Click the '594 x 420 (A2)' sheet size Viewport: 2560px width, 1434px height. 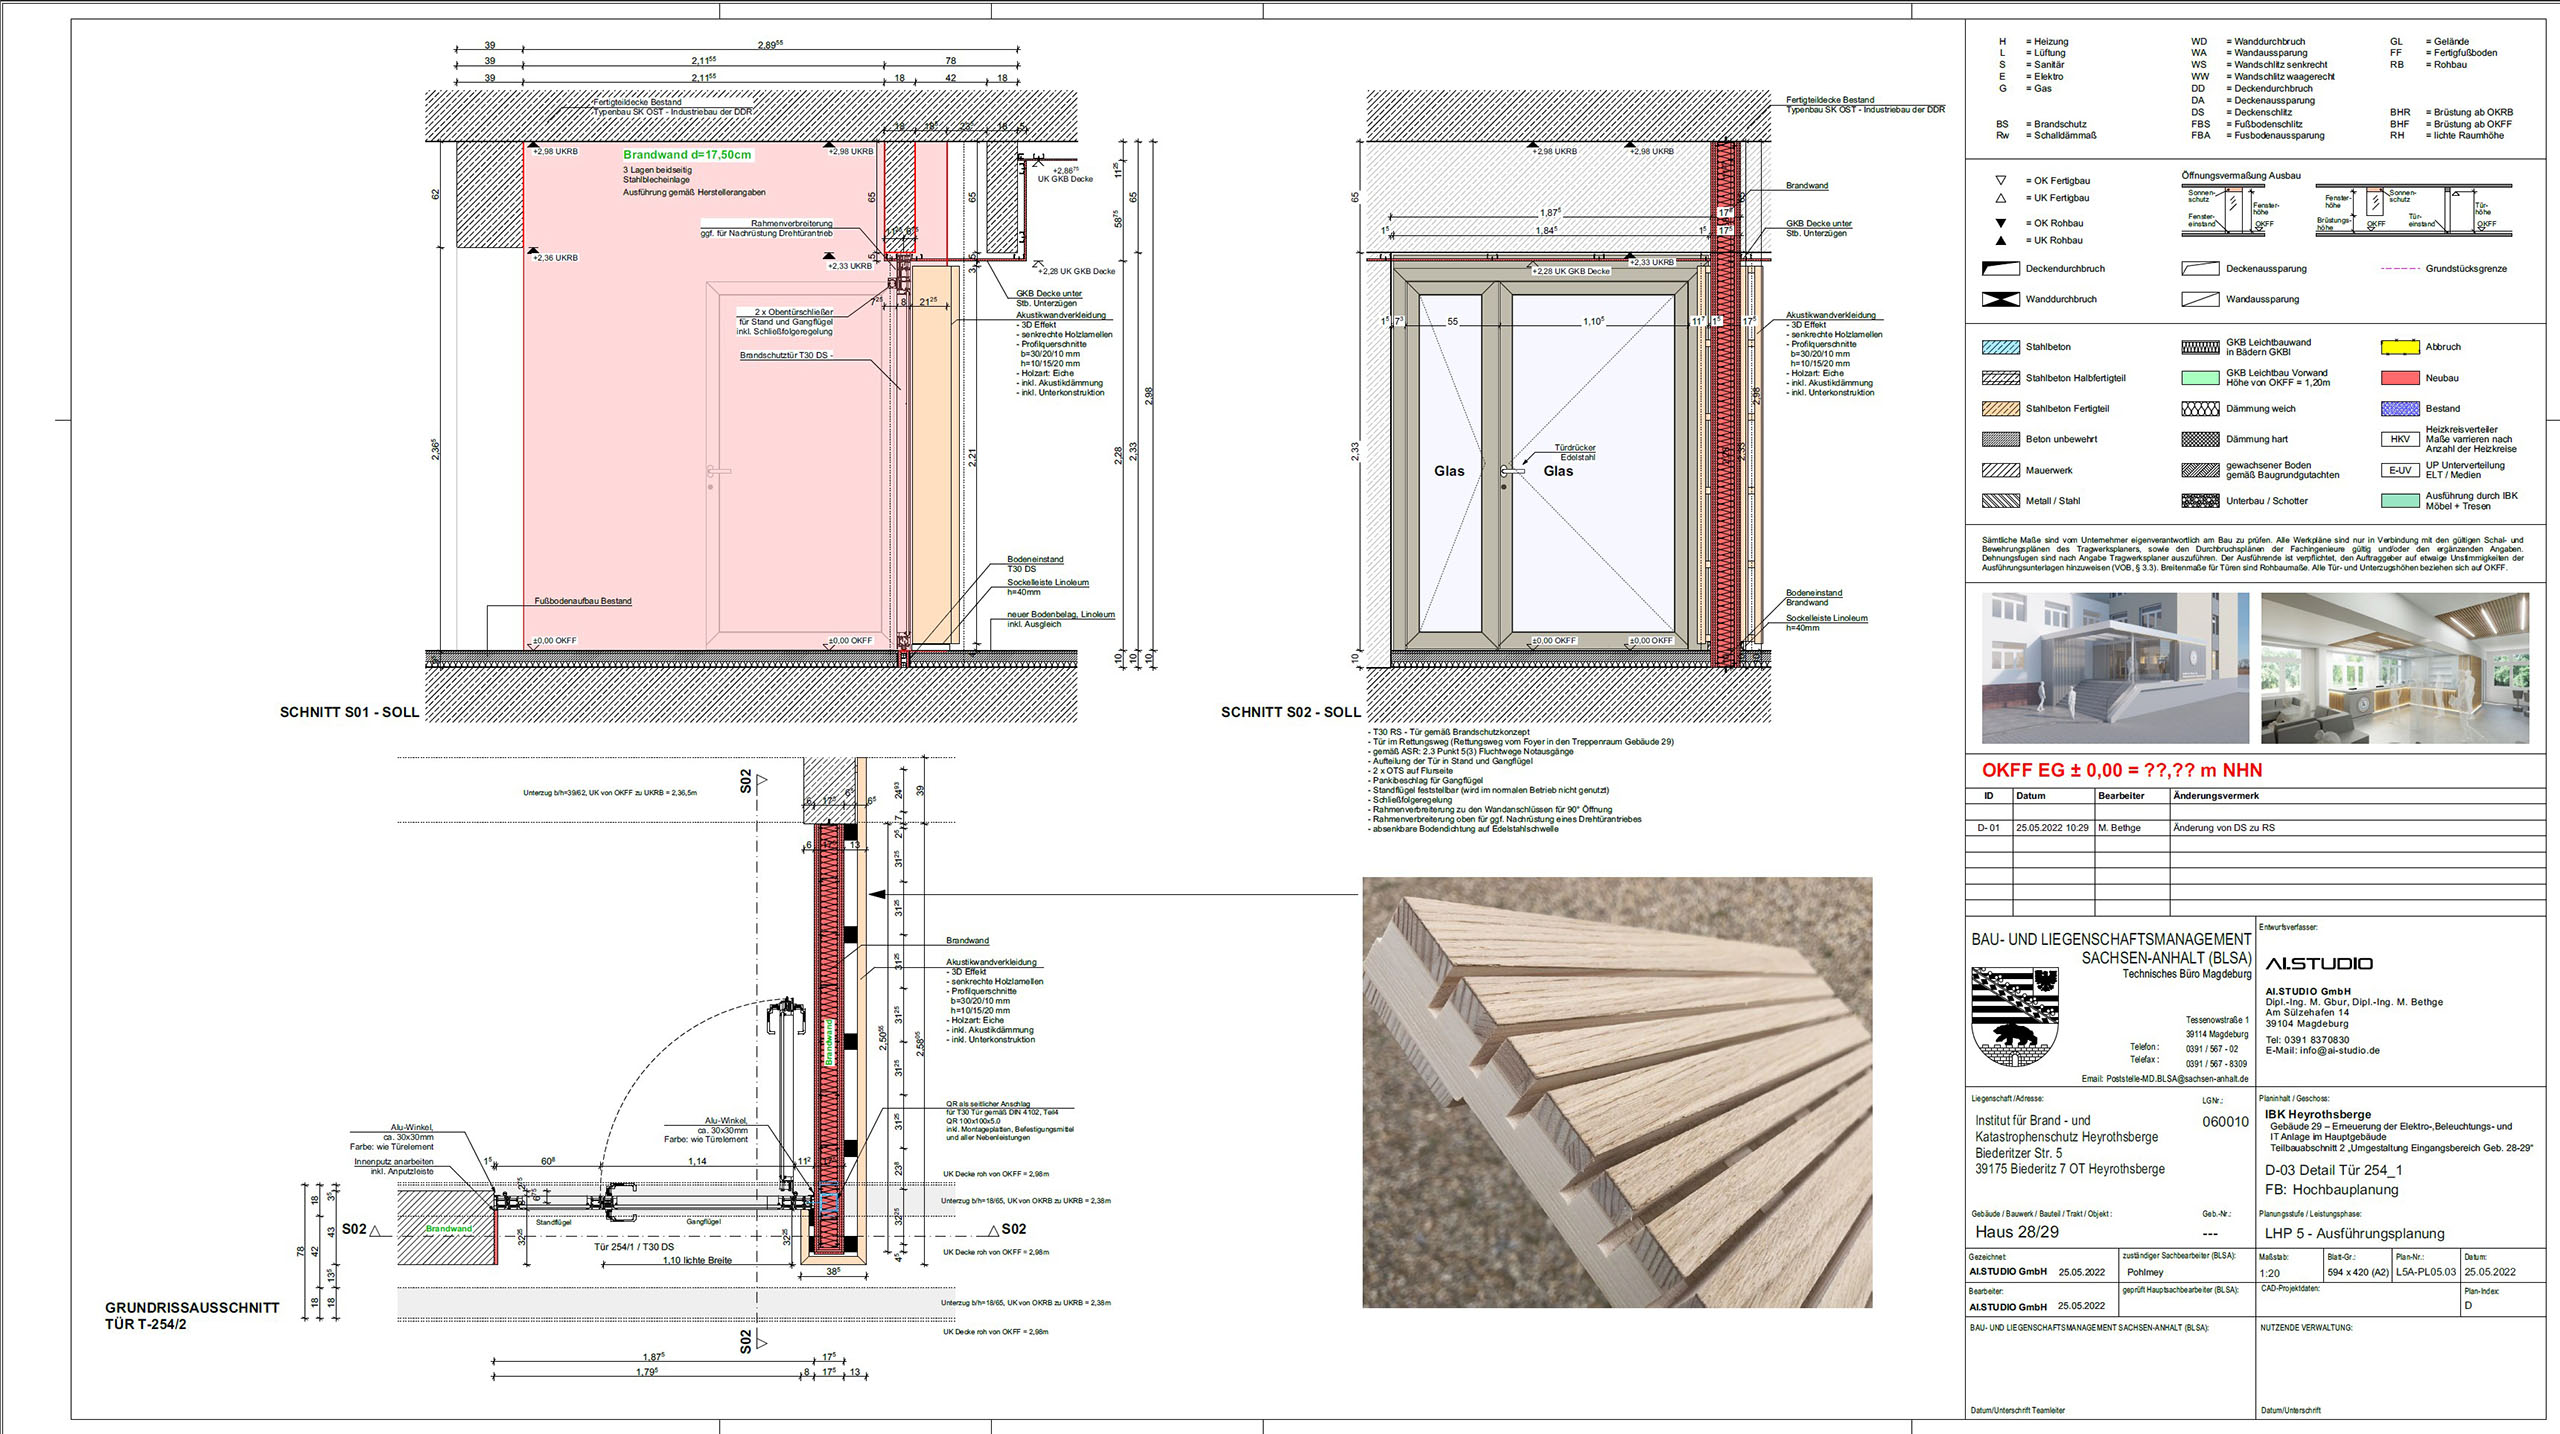2358,1273
